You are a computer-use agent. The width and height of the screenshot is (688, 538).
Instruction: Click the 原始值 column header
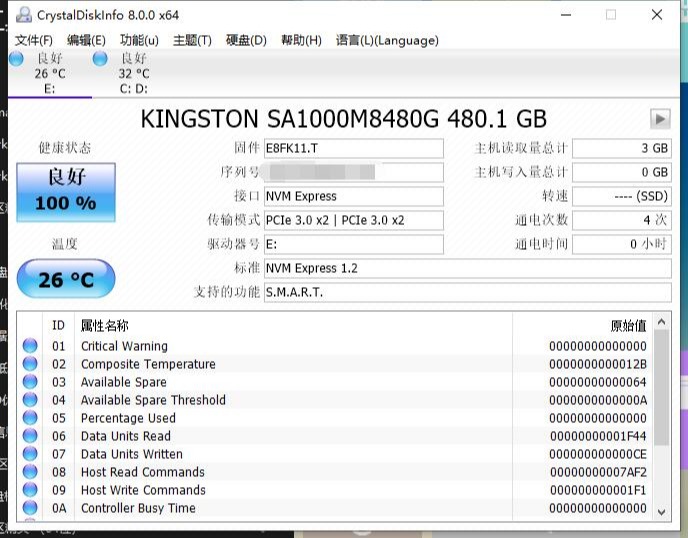(628, 326)
